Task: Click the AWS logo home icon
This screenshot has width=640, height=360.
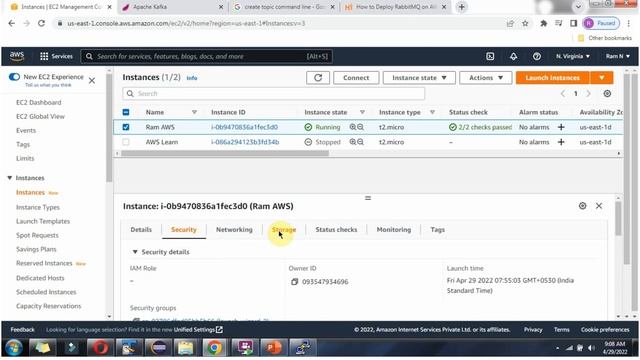Action: tap(17, 56)
